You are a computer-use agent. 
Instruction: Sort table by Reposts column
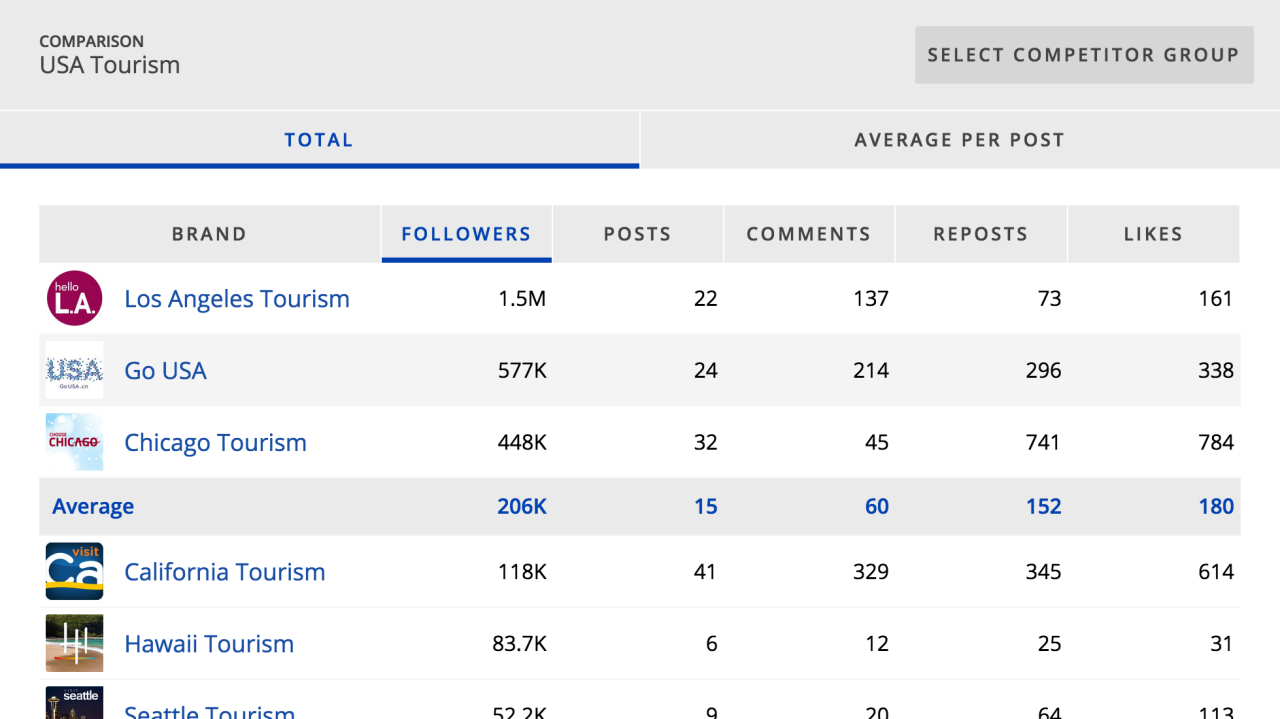tap(980, 234)
